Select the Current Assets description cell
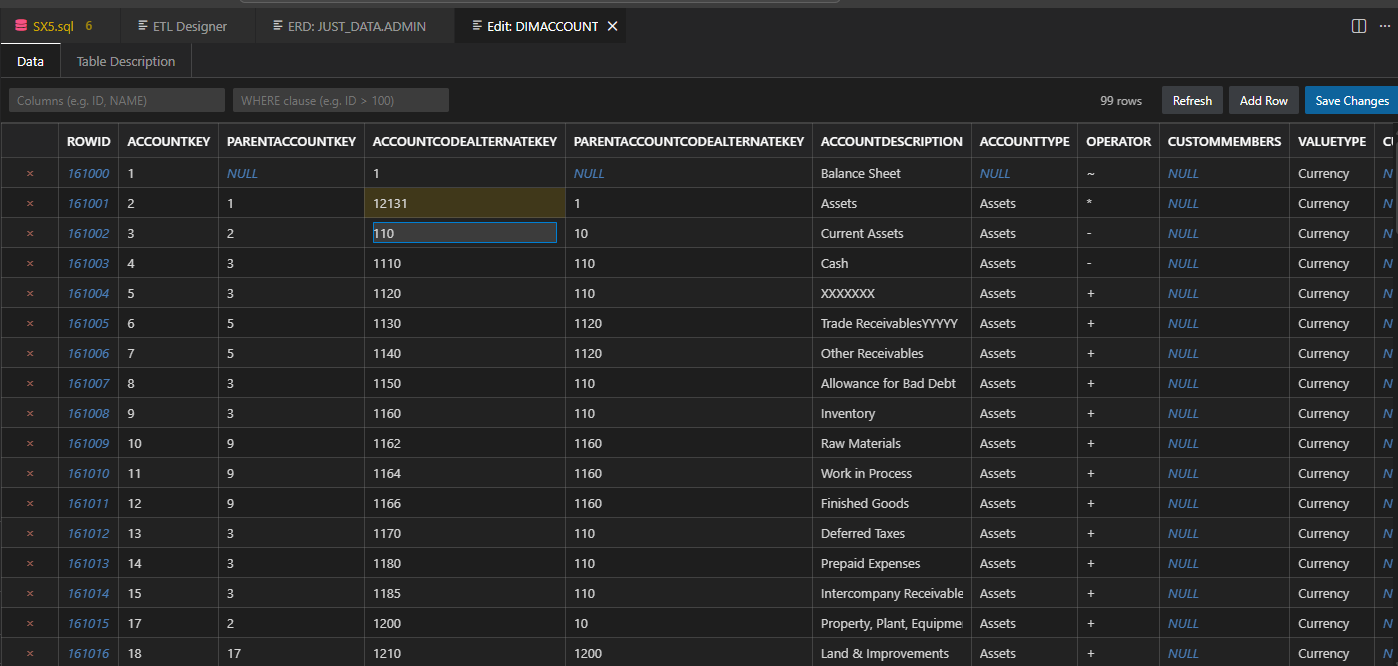This screenshot has width=1398, height=666. click(892, 233)
